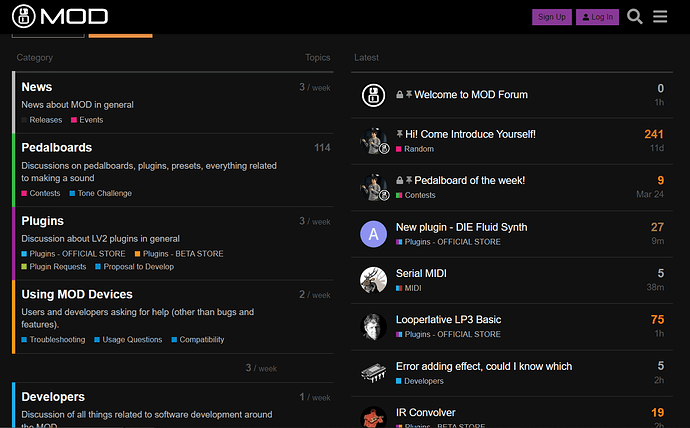Open the letter A user avatar
The width and height of the screenshot is (690, 428).
click(x=373, y=234)
